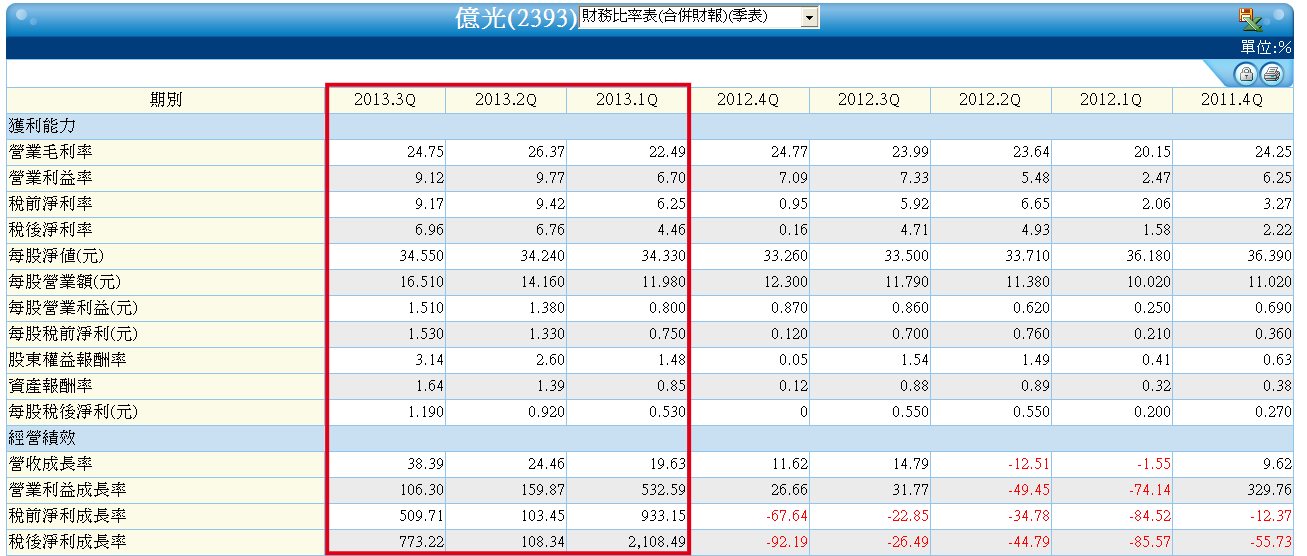Export the table to Excel

(1251, 18)
